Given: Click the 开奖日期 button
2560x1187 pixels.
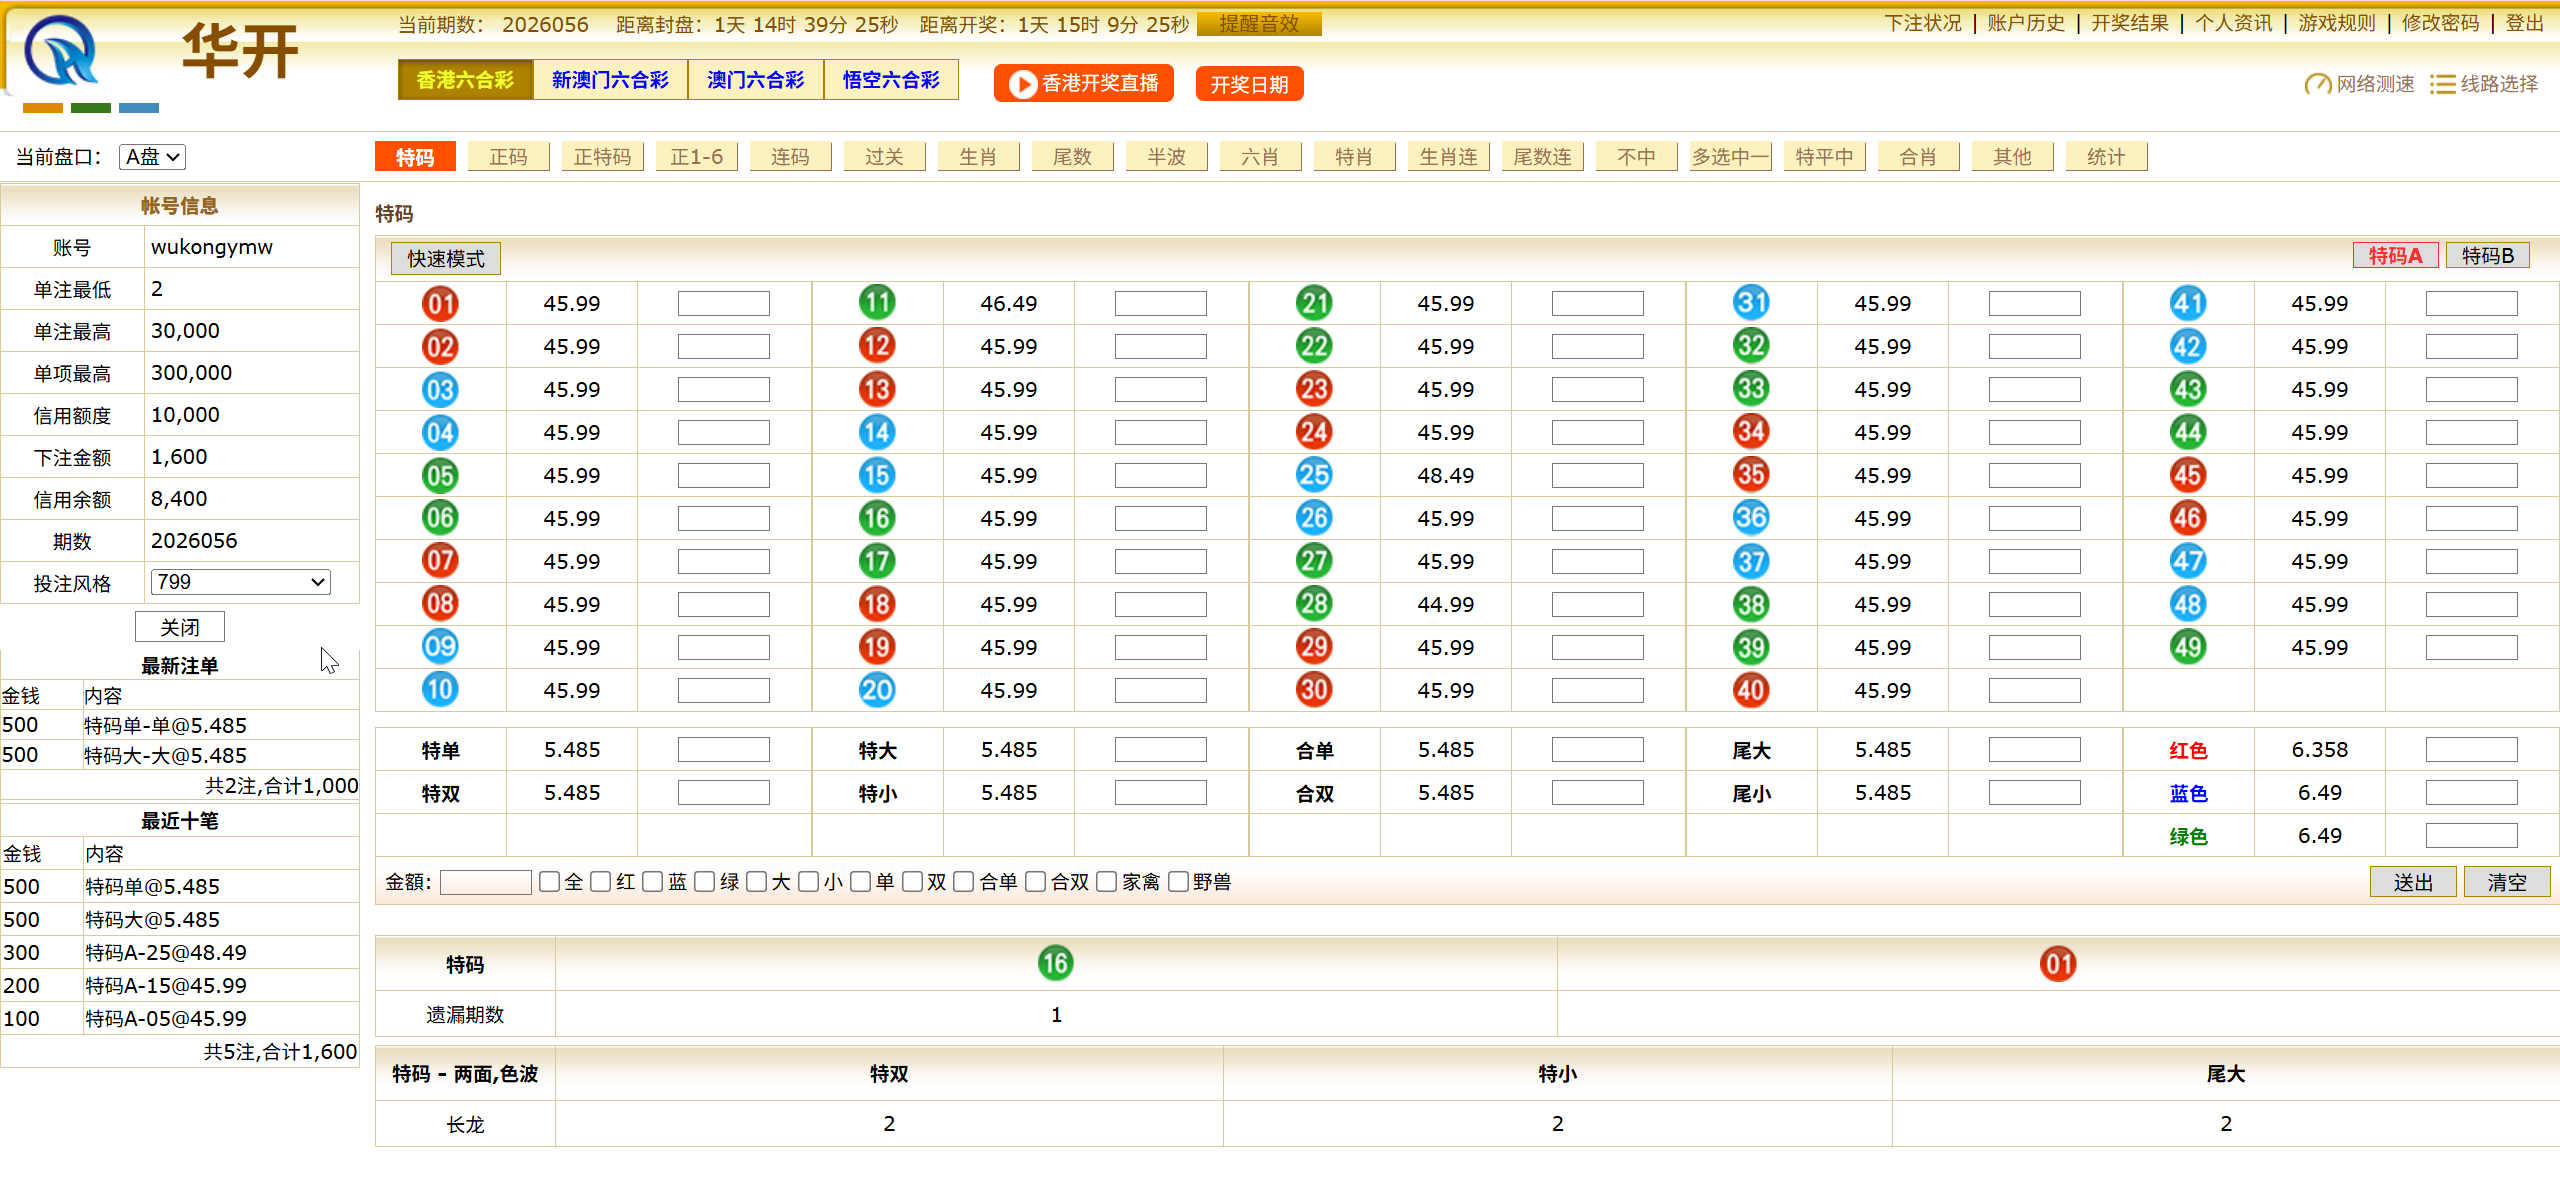Looking at the screenshot, I should [x=1249, y=84].
